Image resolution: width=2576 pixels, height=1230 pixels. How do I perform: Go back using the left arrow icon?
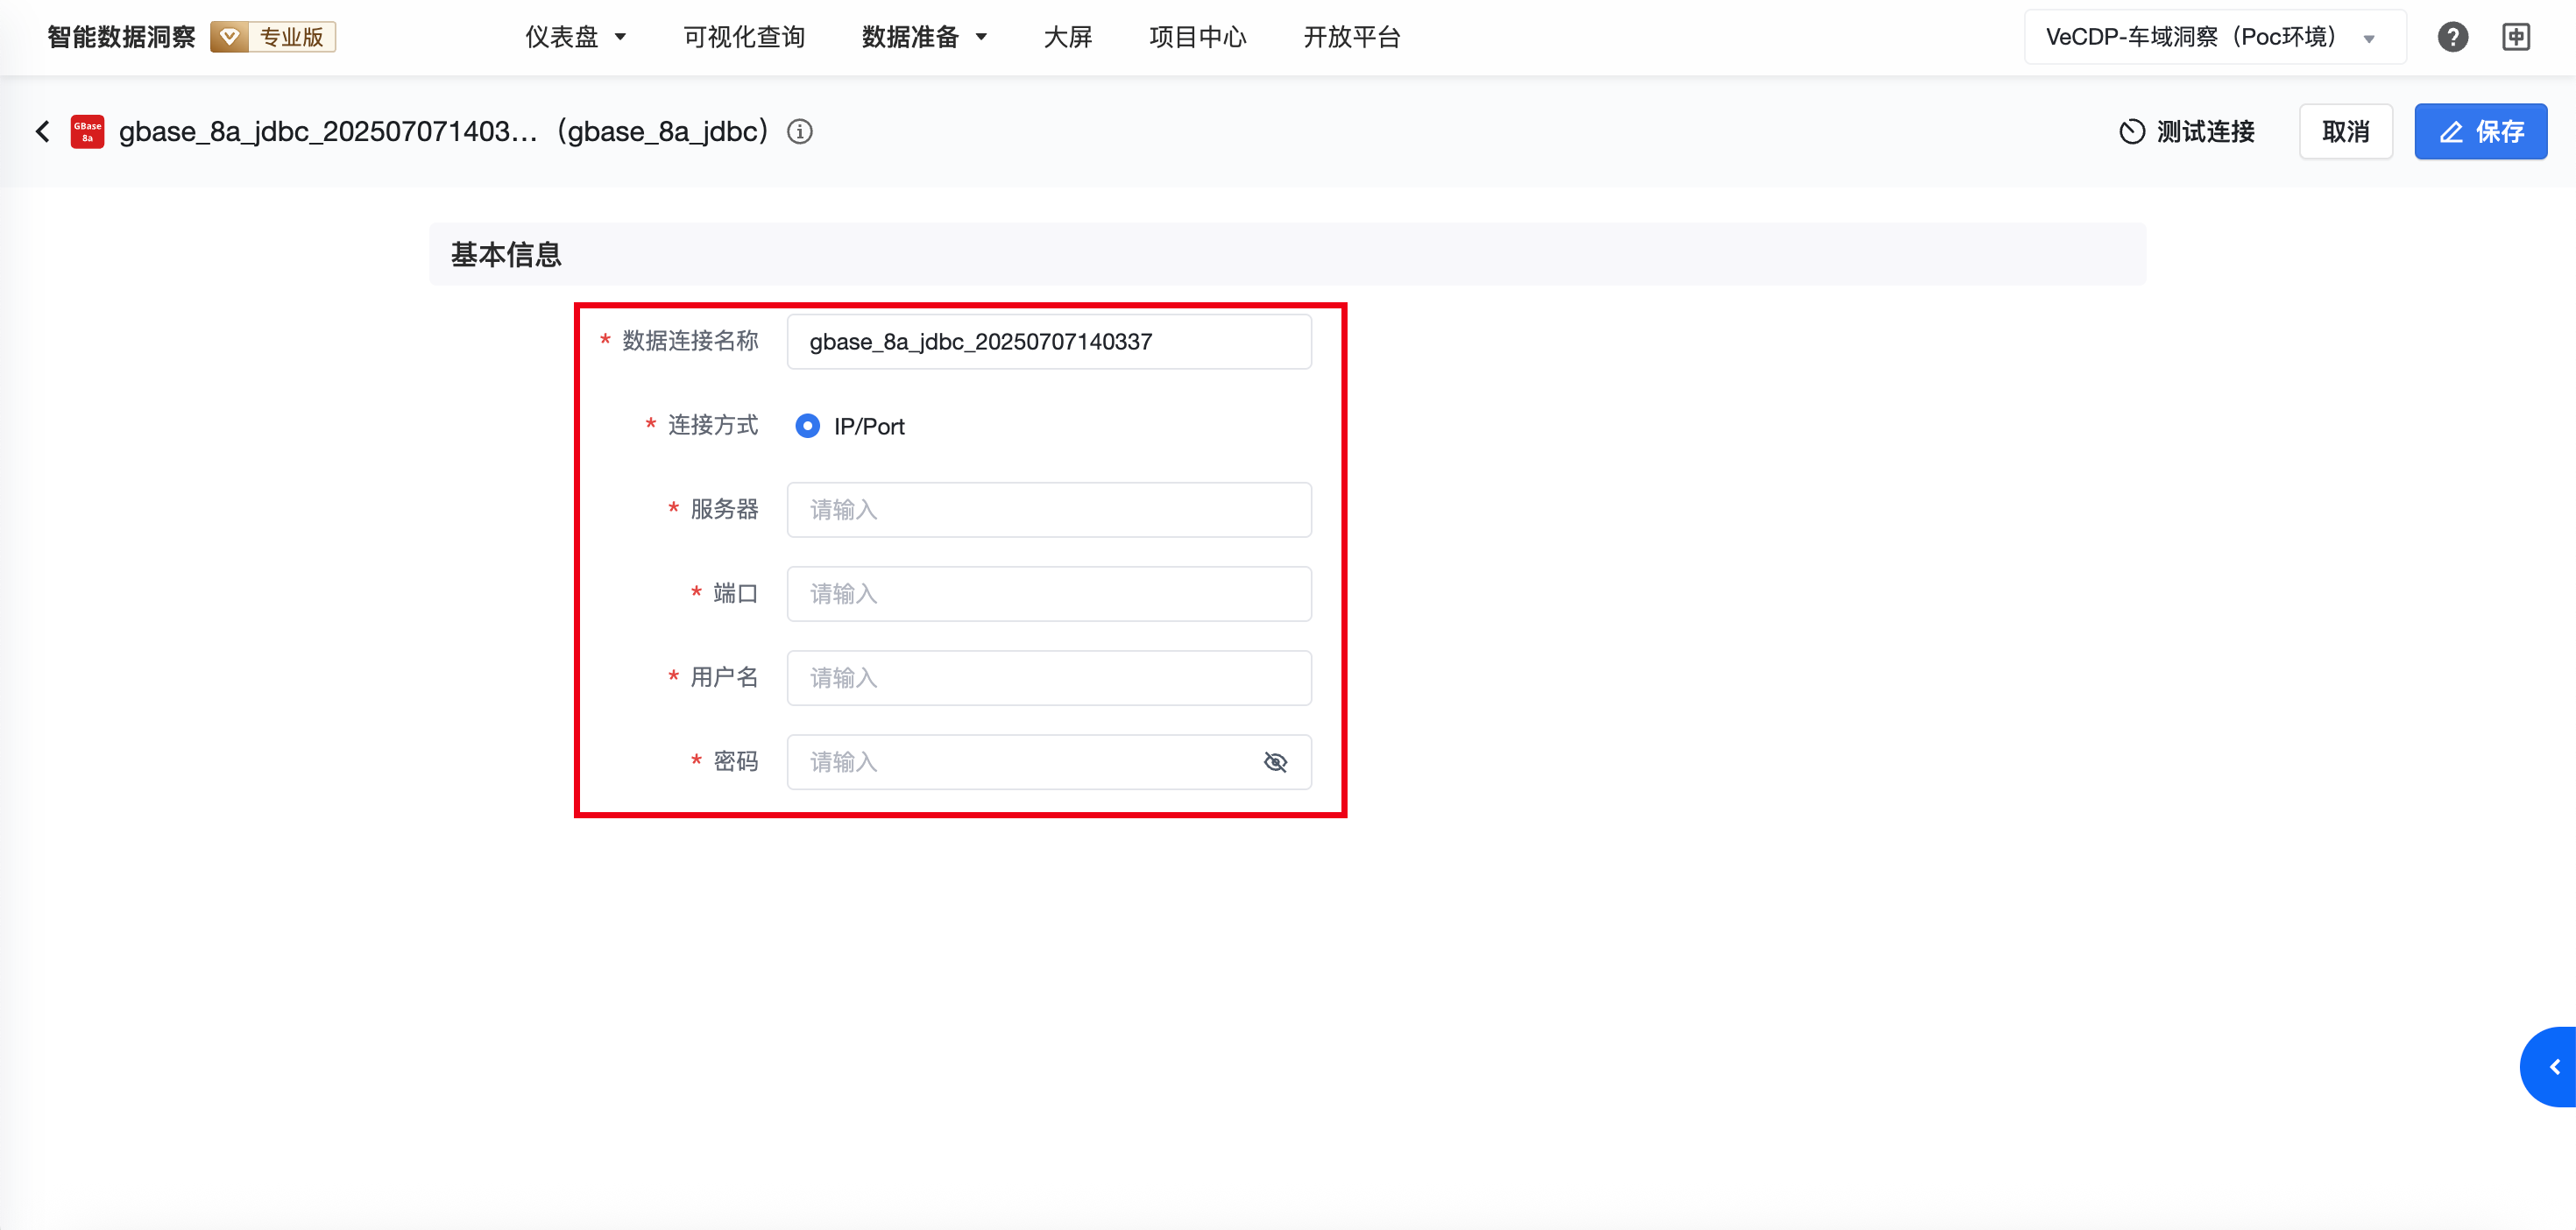(x=43, y=131)
